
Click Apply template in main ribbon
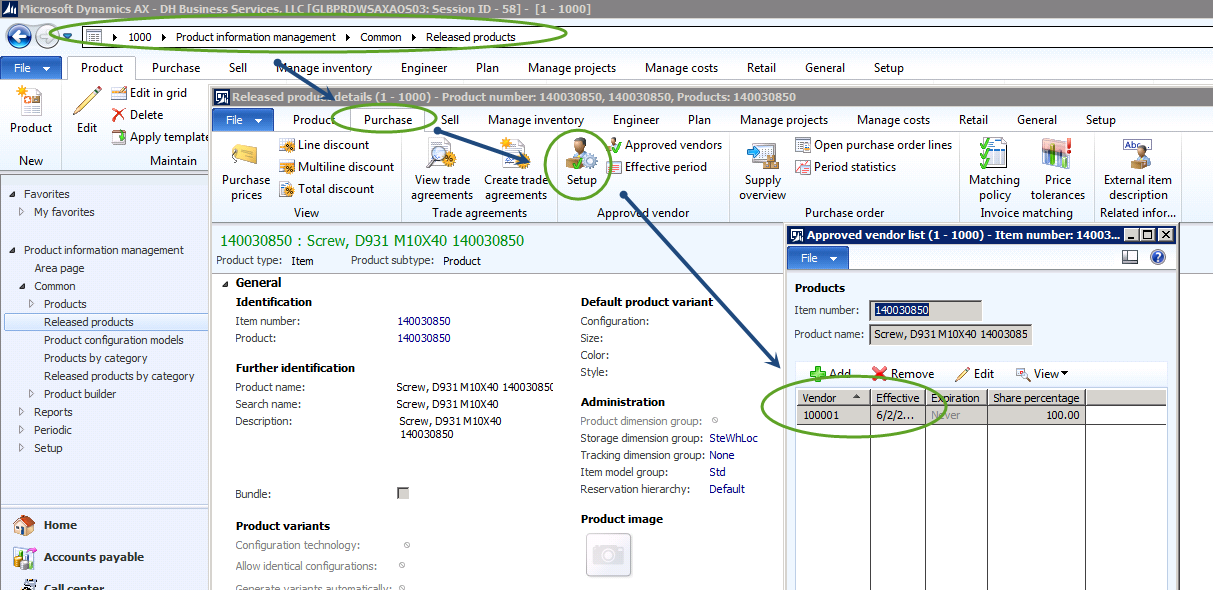tap(160, 137)
